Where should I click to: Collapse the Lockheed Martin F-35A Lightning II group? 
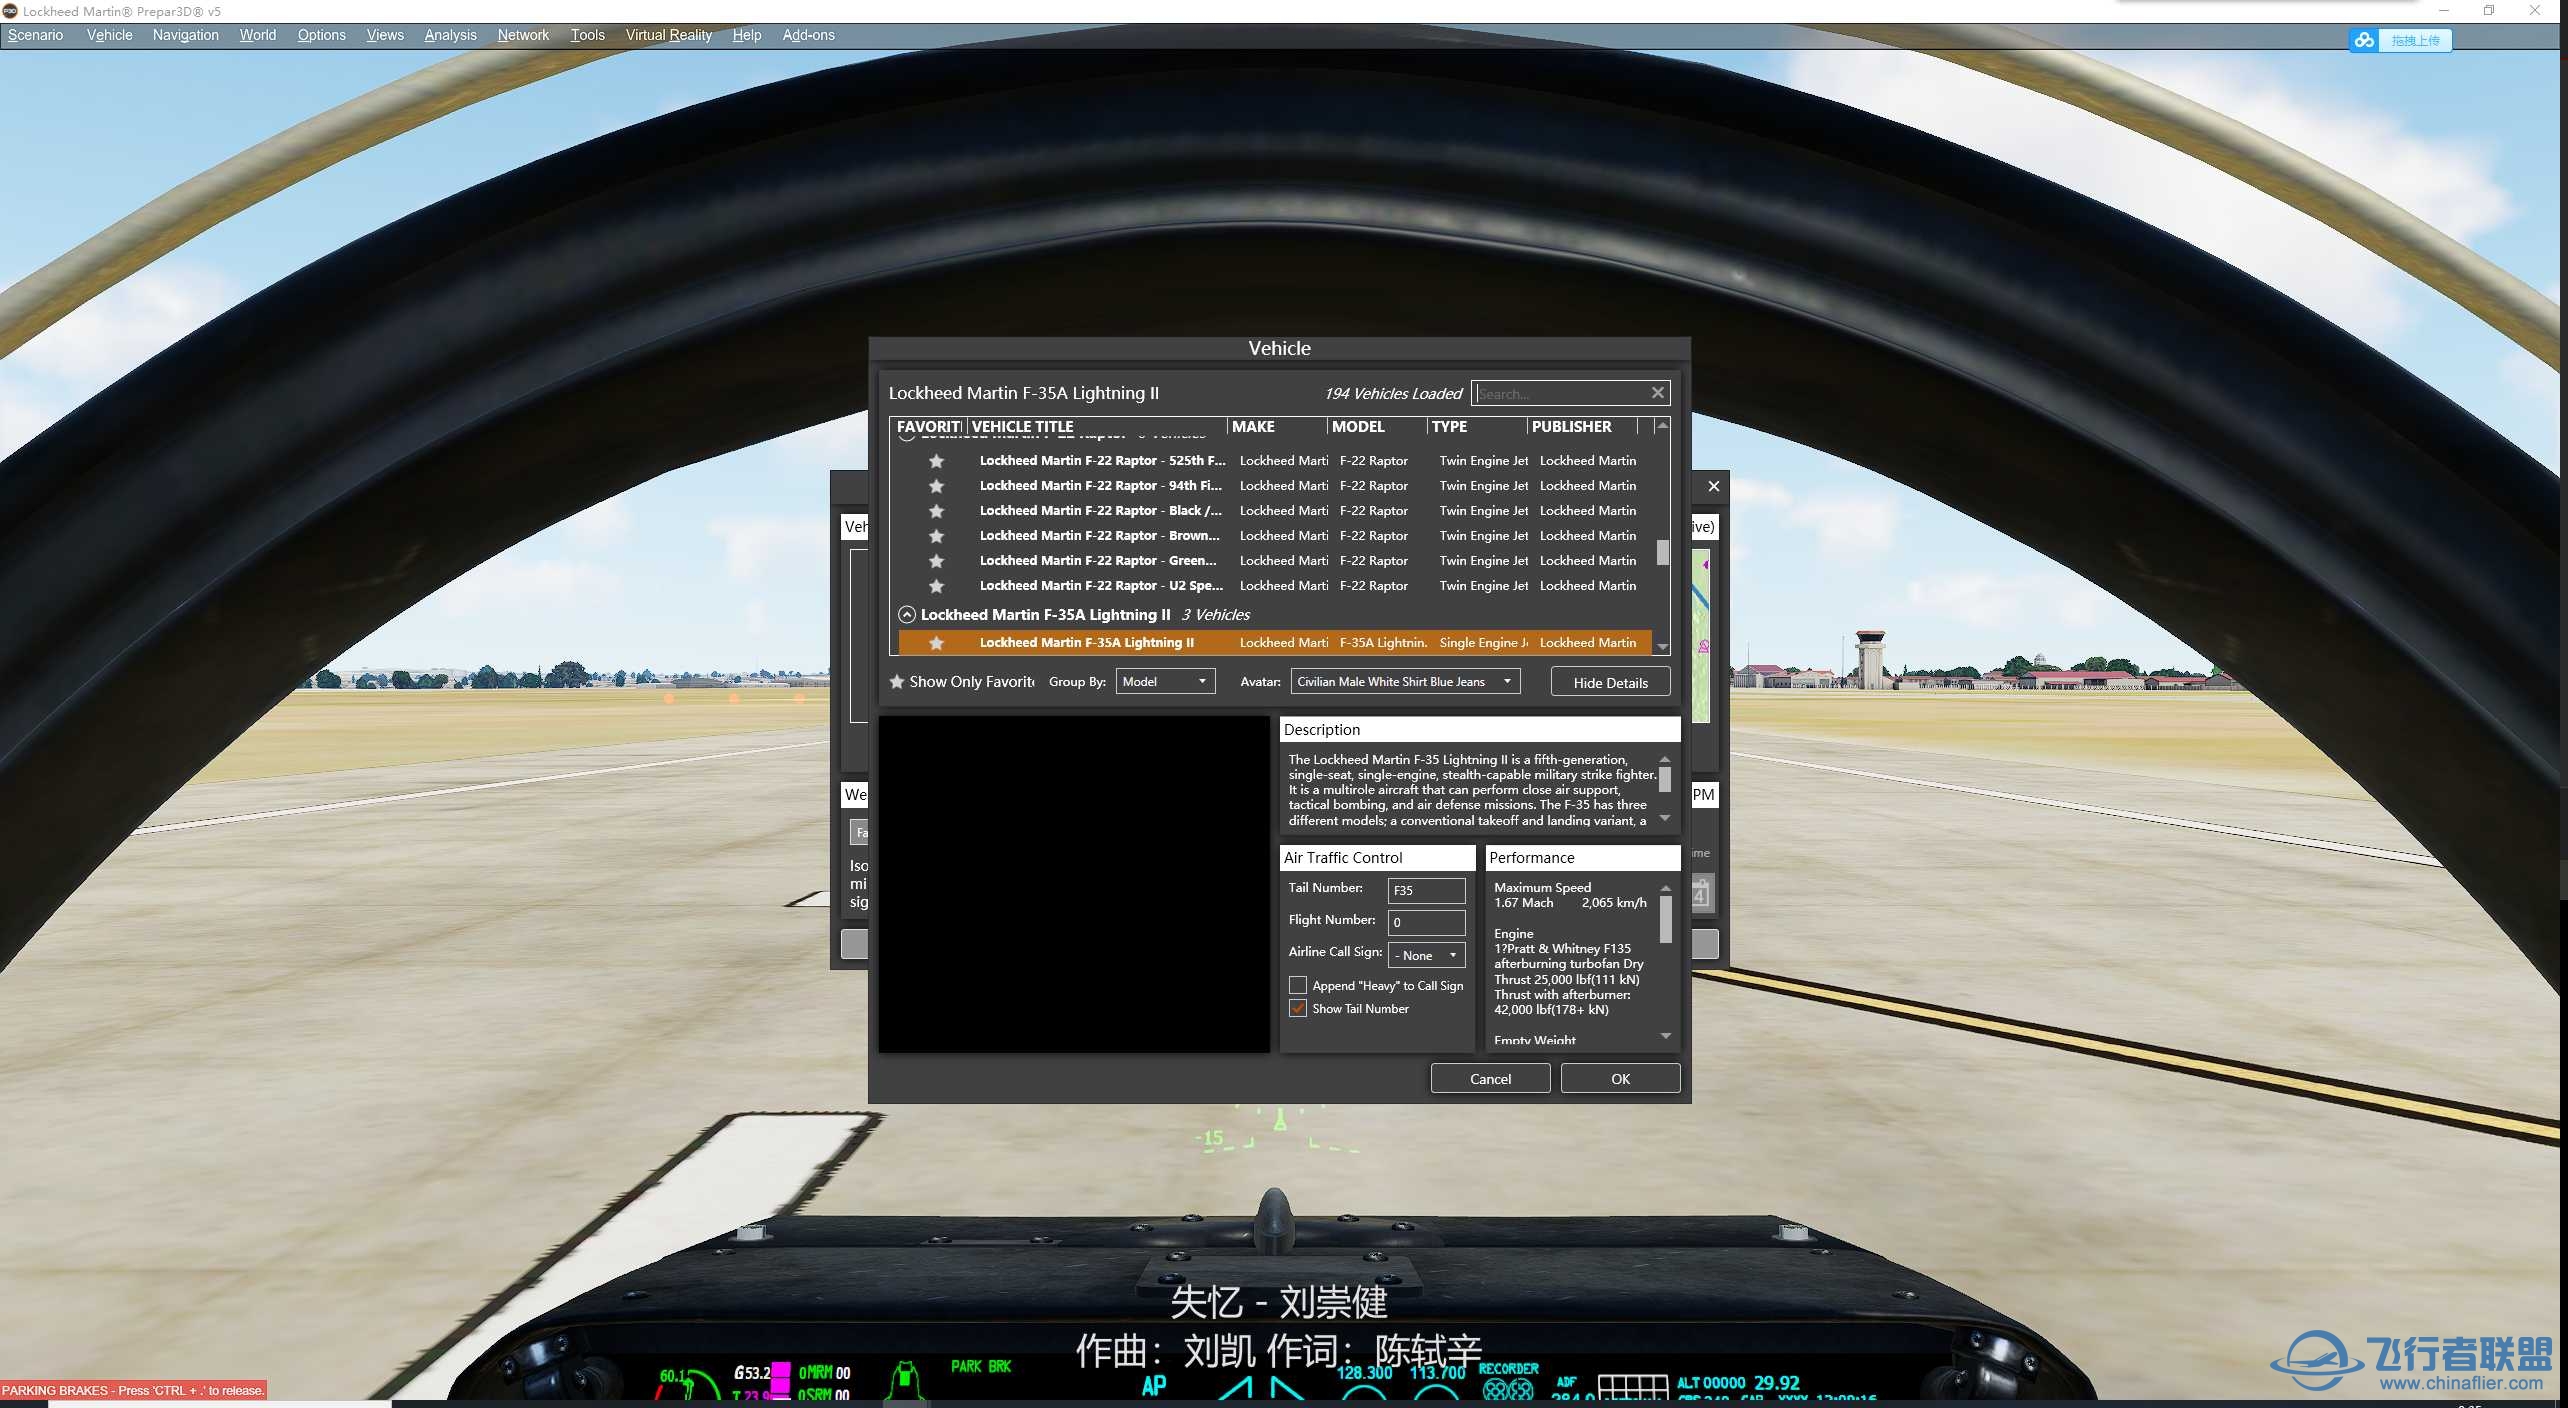[x=907, y=615]
